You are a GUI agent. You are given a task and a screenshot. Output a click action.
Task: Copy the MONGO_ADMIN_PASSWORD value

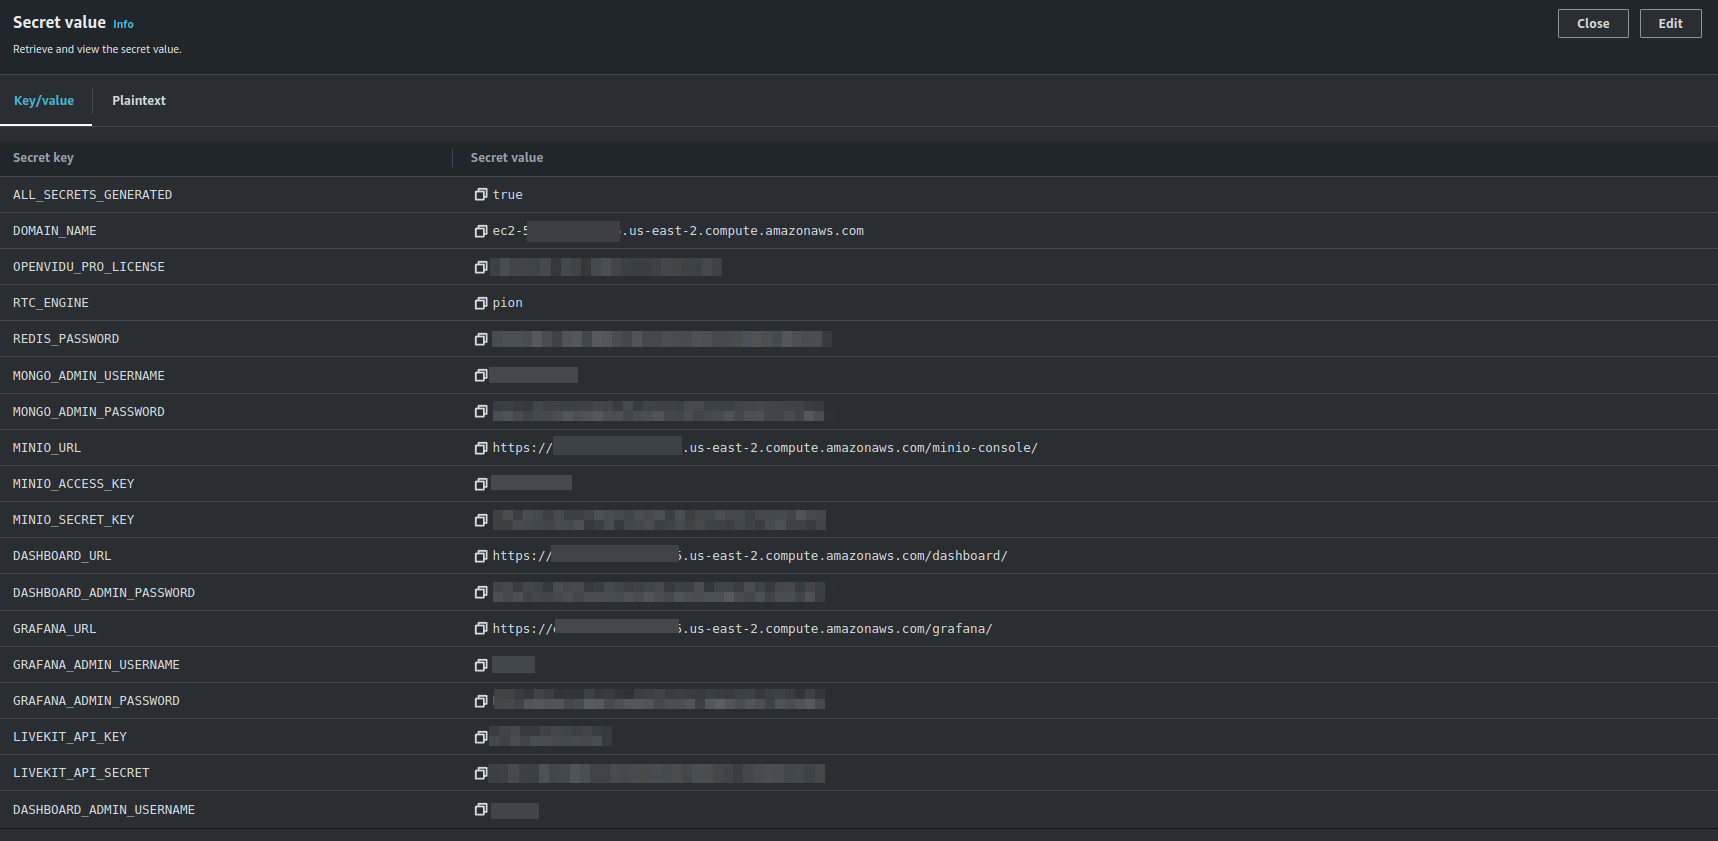click(x=481, y=412)
